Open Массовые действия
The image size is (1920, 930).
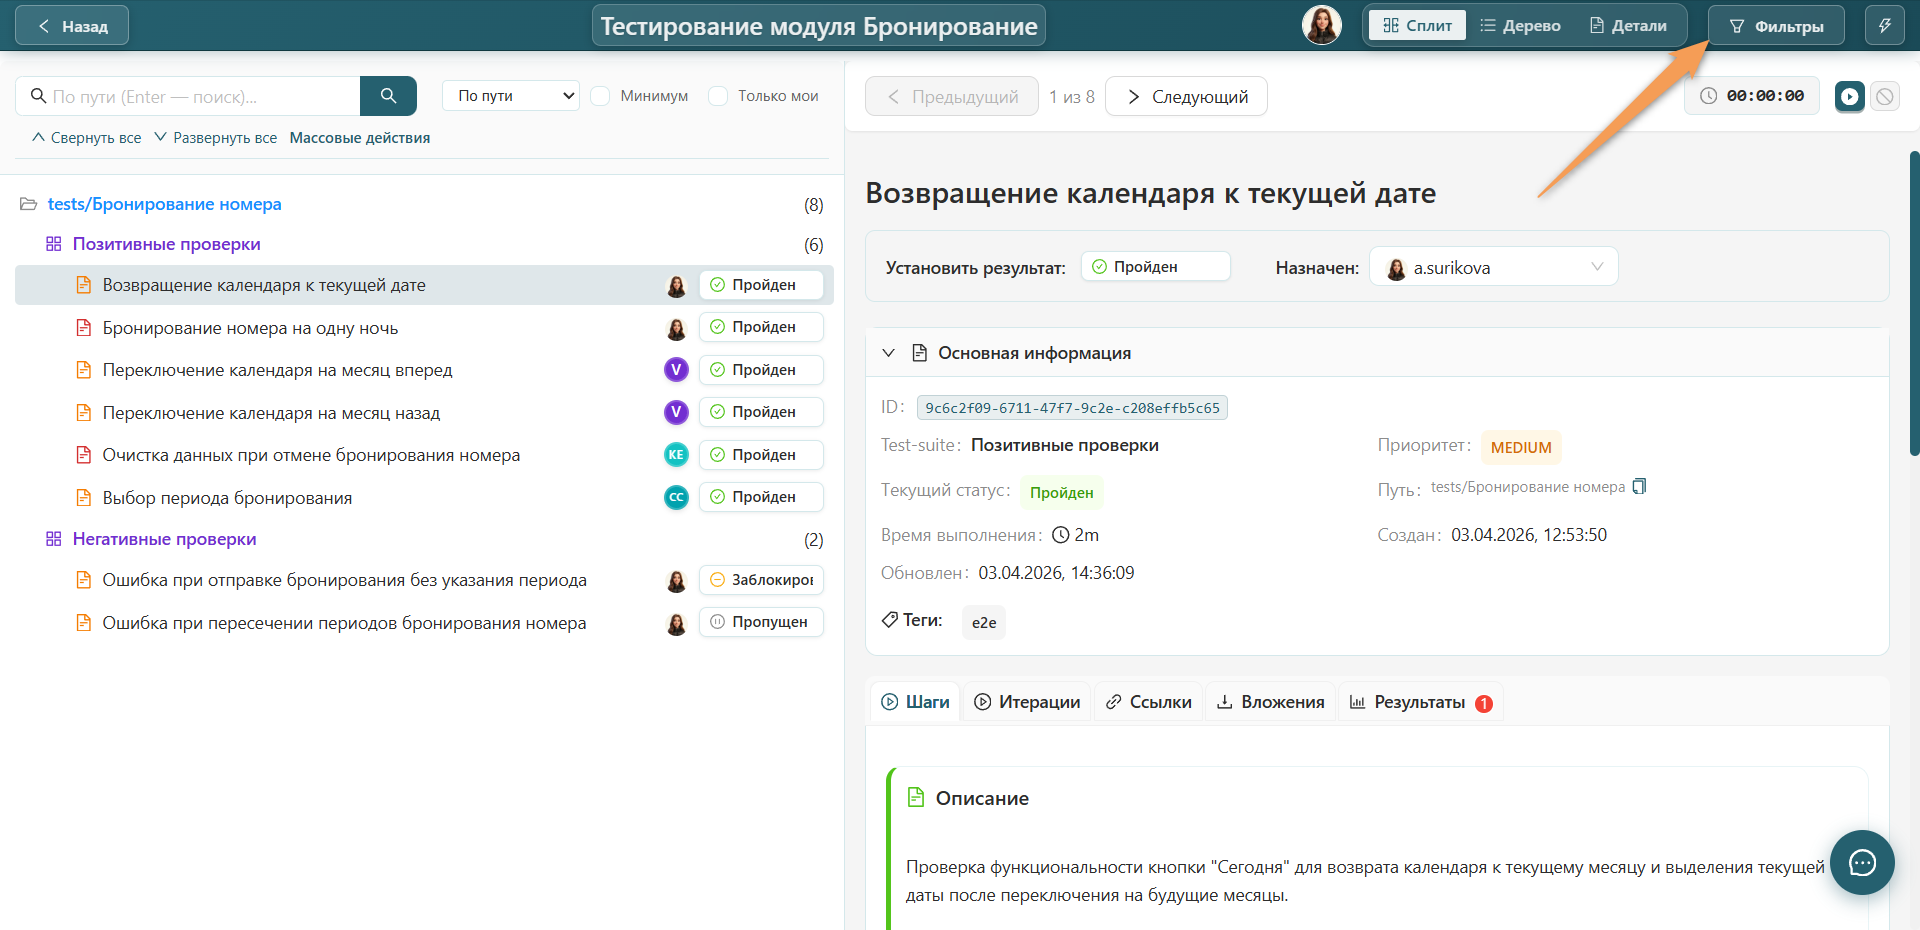[x=360, y=138]
